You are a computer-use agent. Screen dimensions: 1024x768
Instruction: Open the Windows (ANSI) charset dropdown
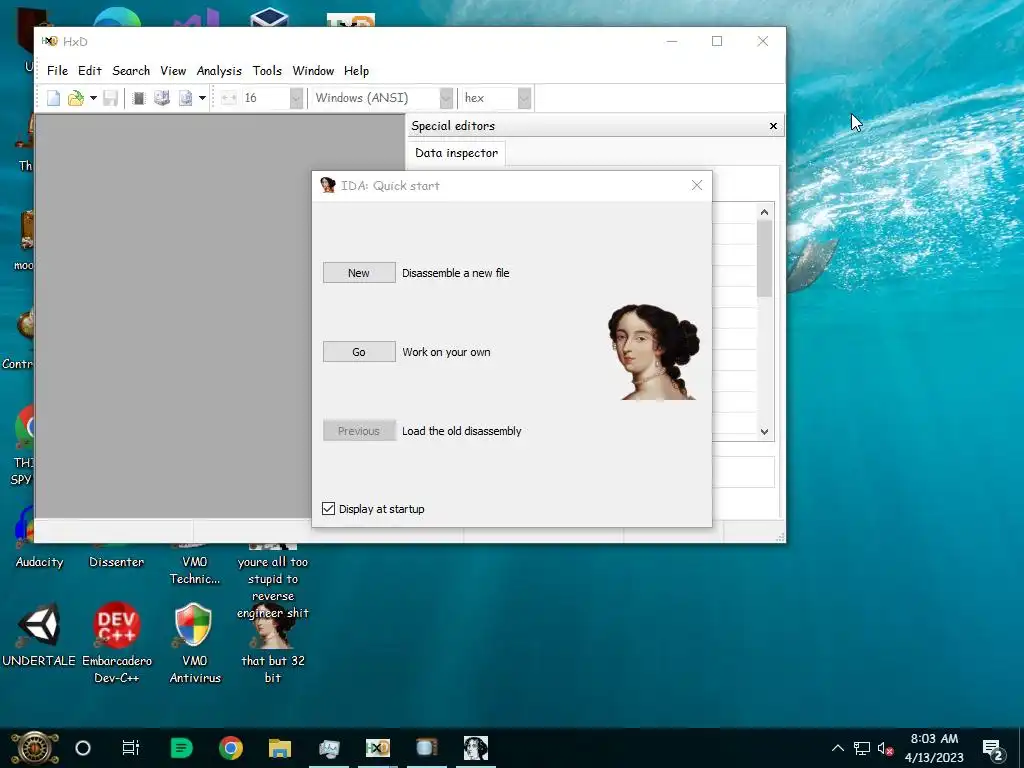(446, 98)
